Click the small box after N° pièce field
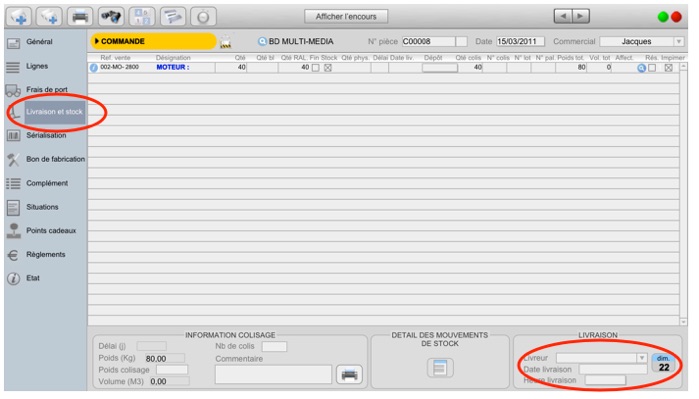Screen dimensions: 699x399 click(x=461, y=41)
